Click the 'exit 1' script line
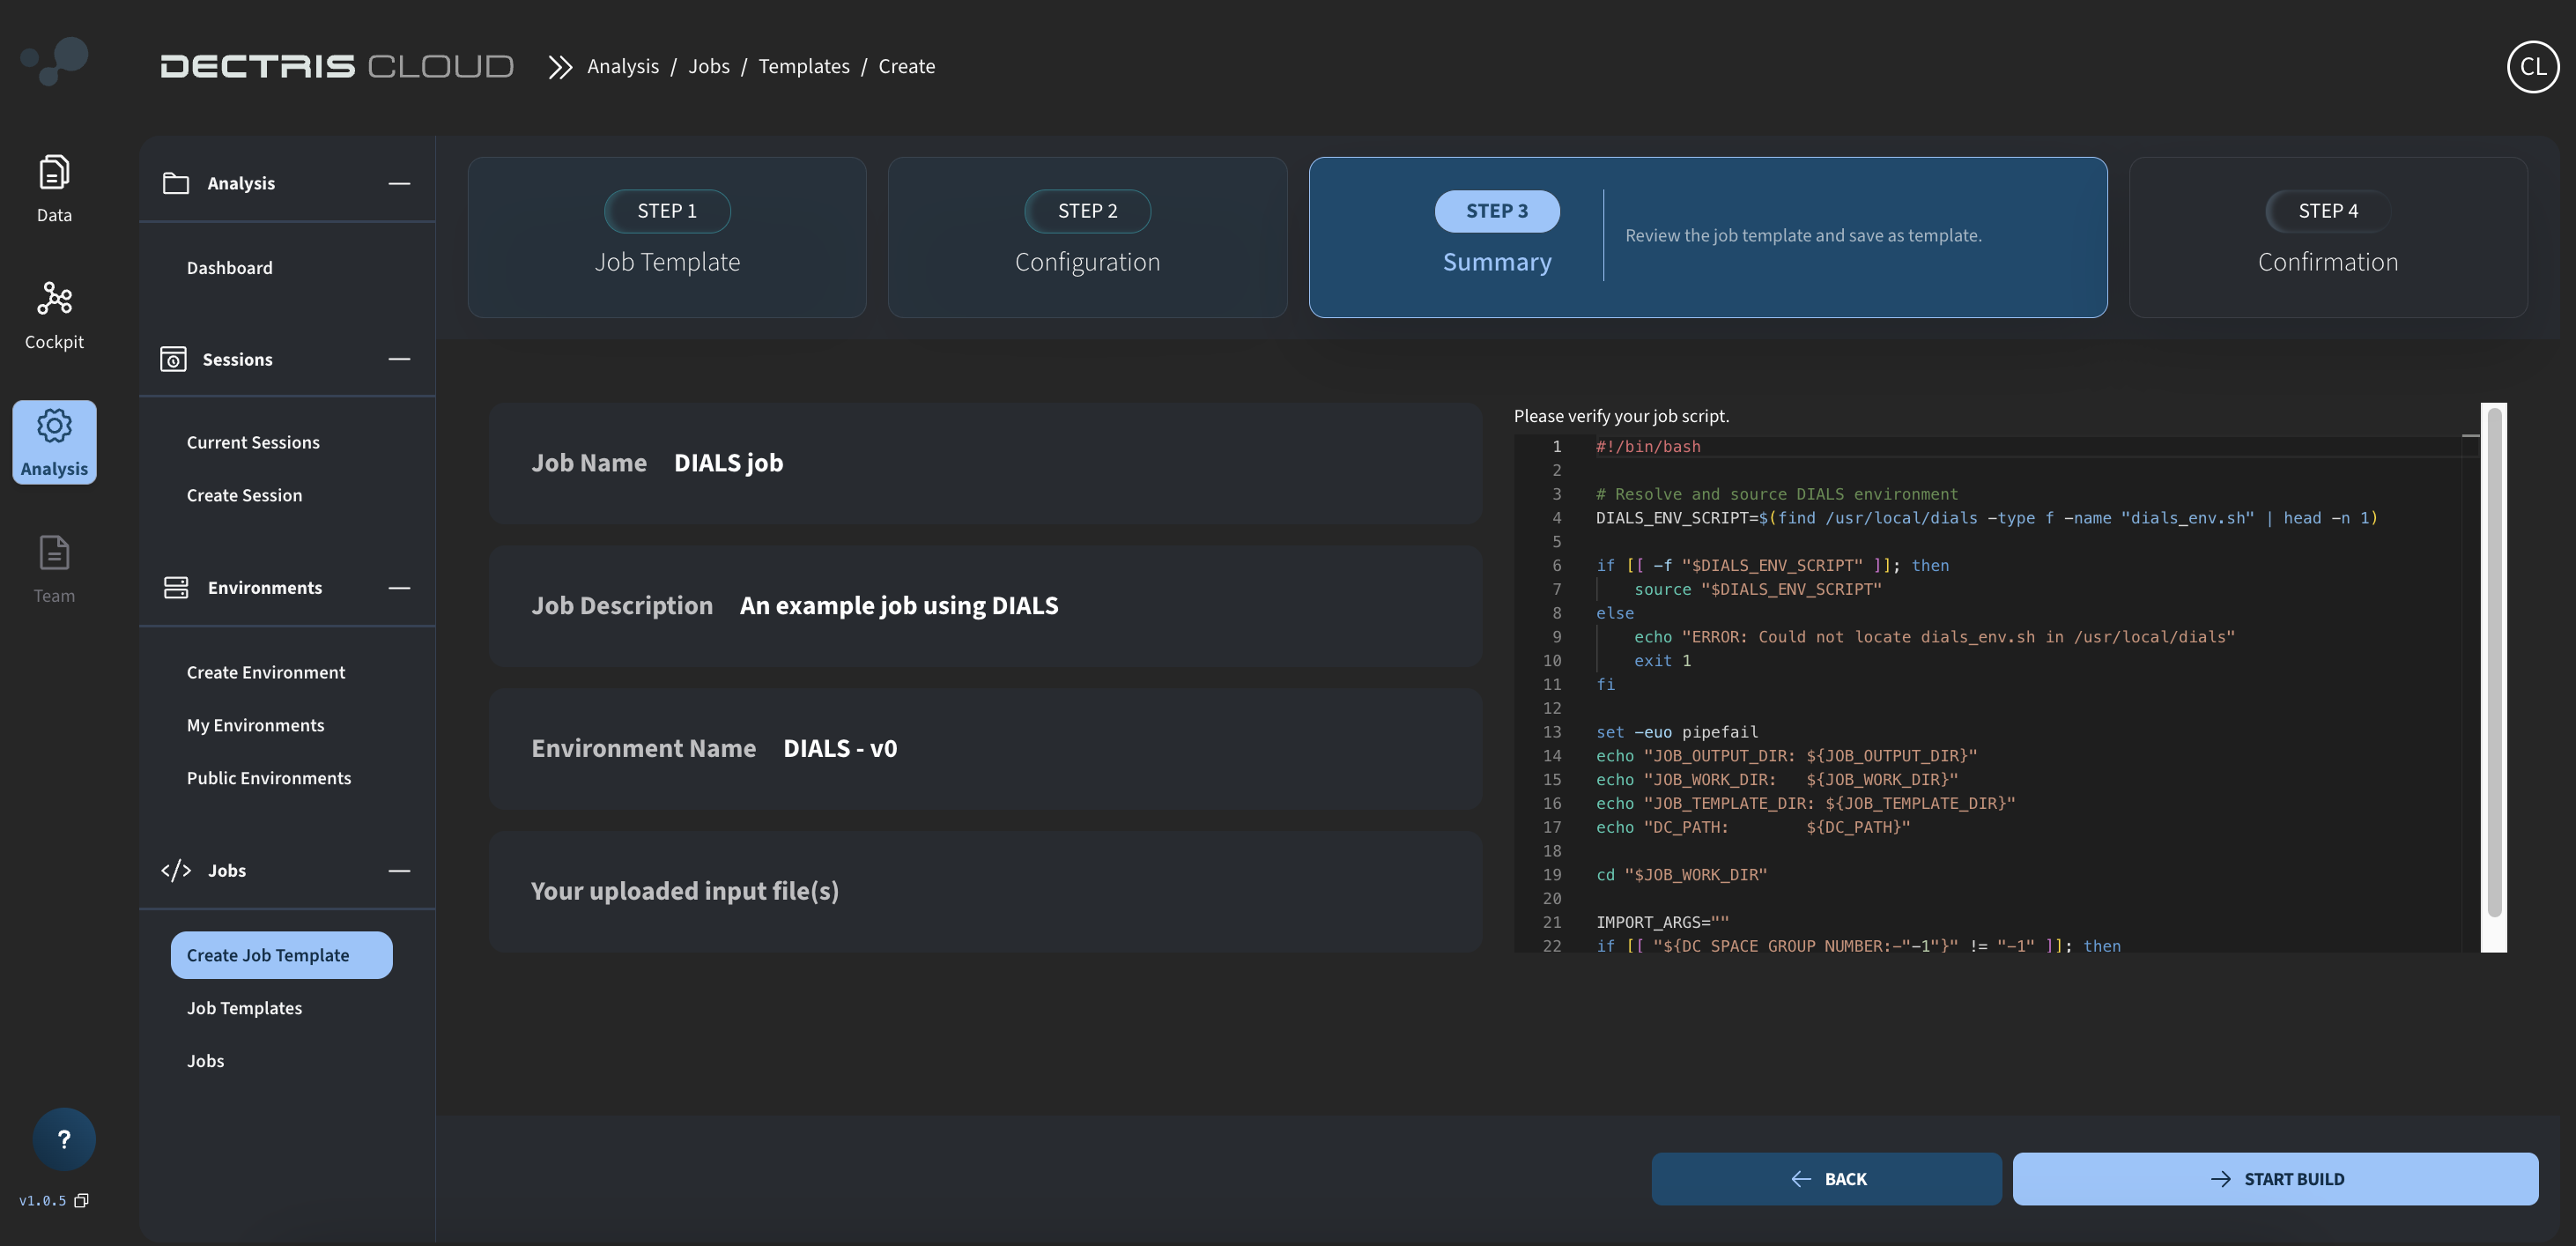 1662,661
